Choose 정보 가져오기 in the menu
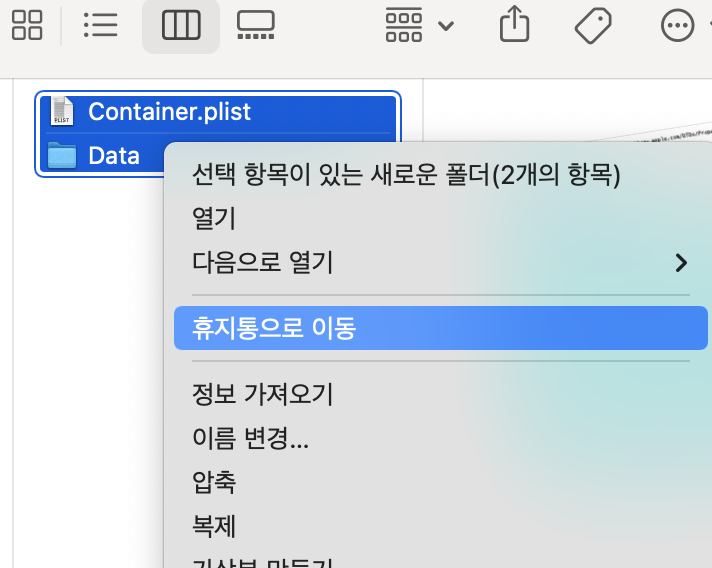This screenshot has height=568, width=712. tap(262, 393)
